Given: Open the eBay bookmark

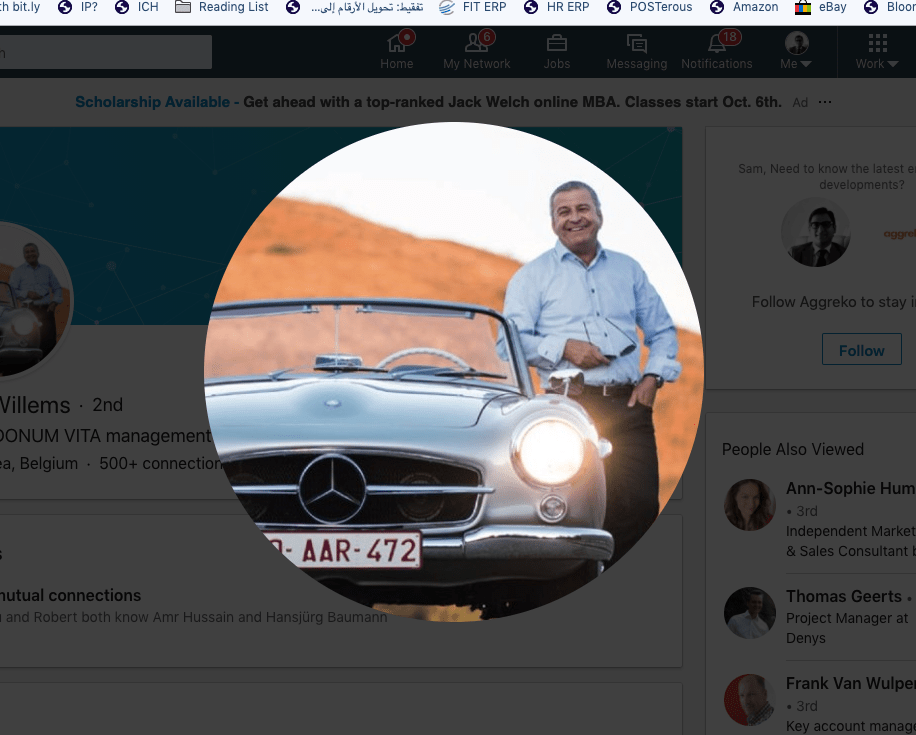Looking at the screenshot, I should [821, 7].
